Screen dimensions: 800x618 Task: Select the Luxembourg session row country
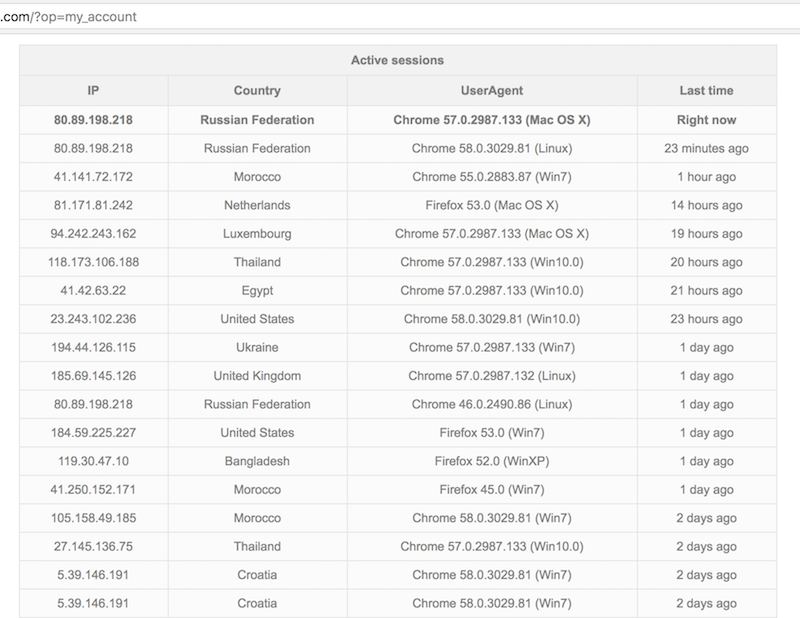257,234
